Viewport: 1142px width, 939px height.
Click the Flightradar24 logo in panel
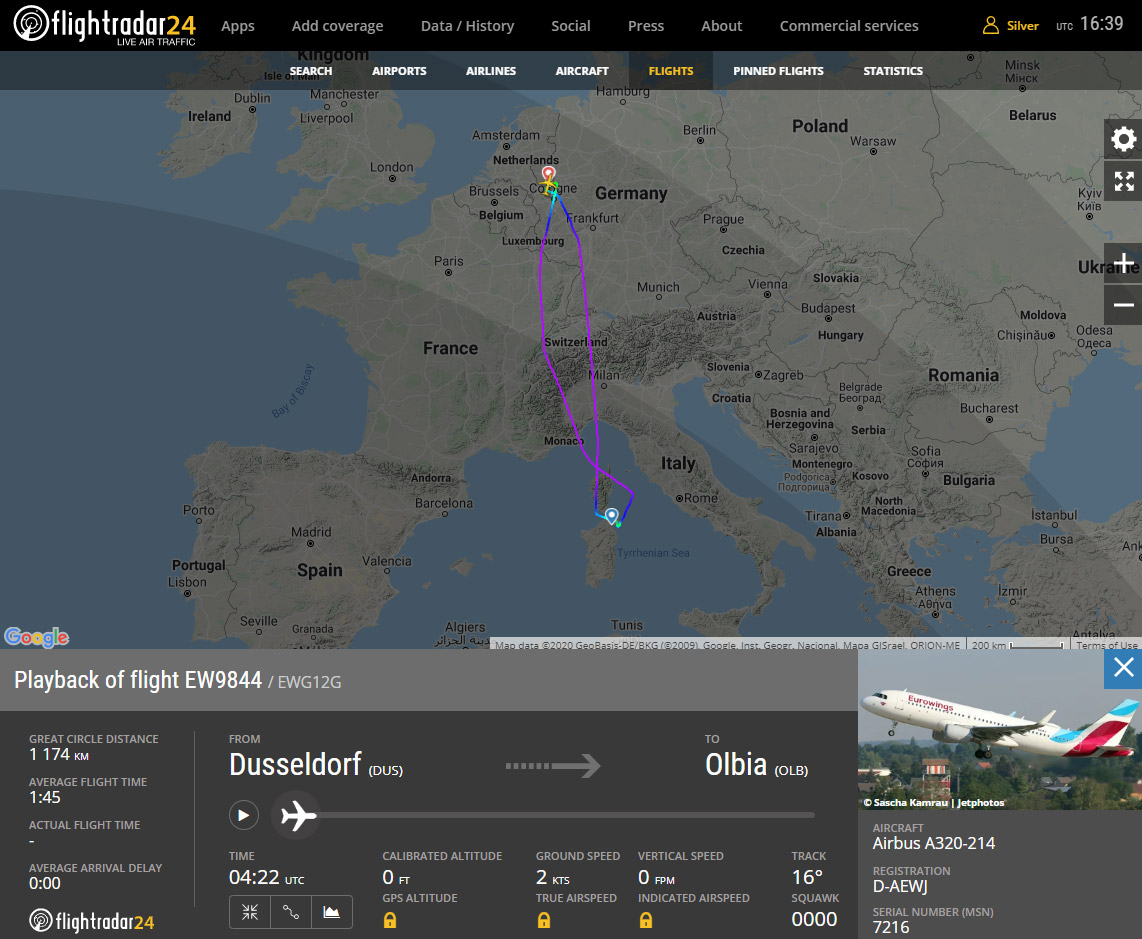(x=92, y=922)
